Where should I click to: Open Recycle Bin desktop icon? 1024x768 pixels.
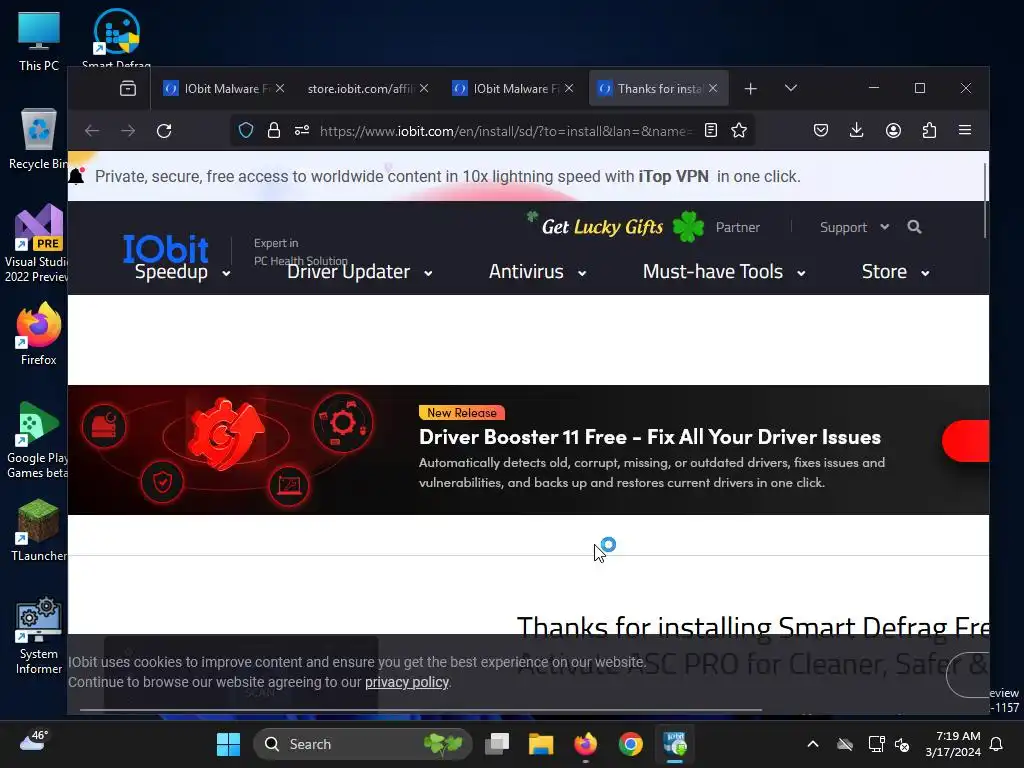coord(39,138)
